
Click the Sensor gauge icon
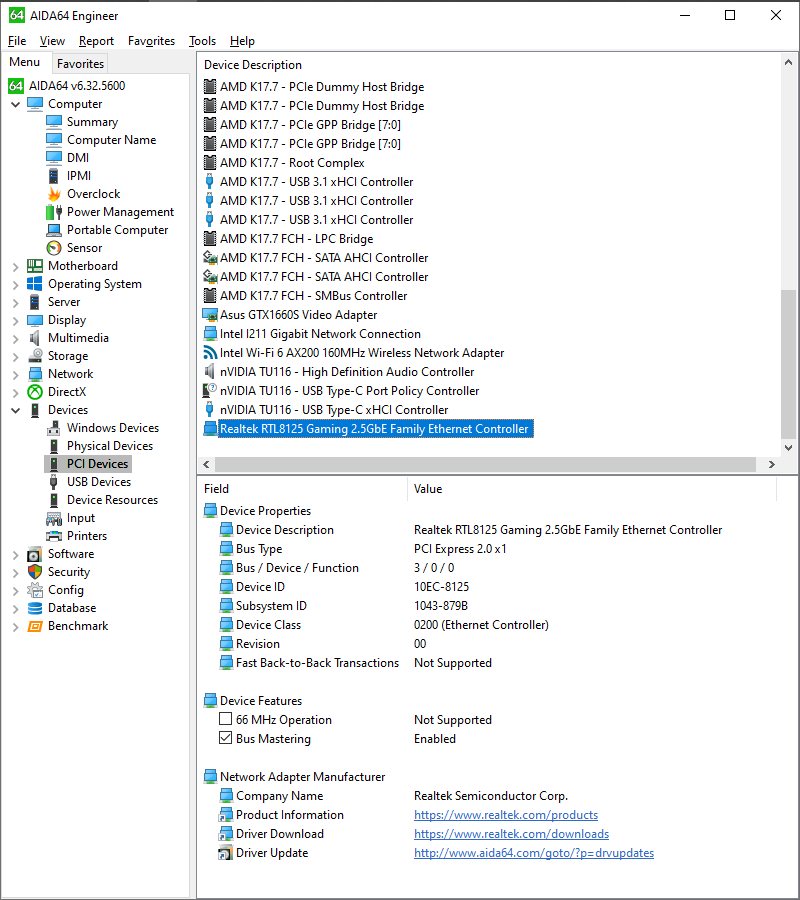54,248
